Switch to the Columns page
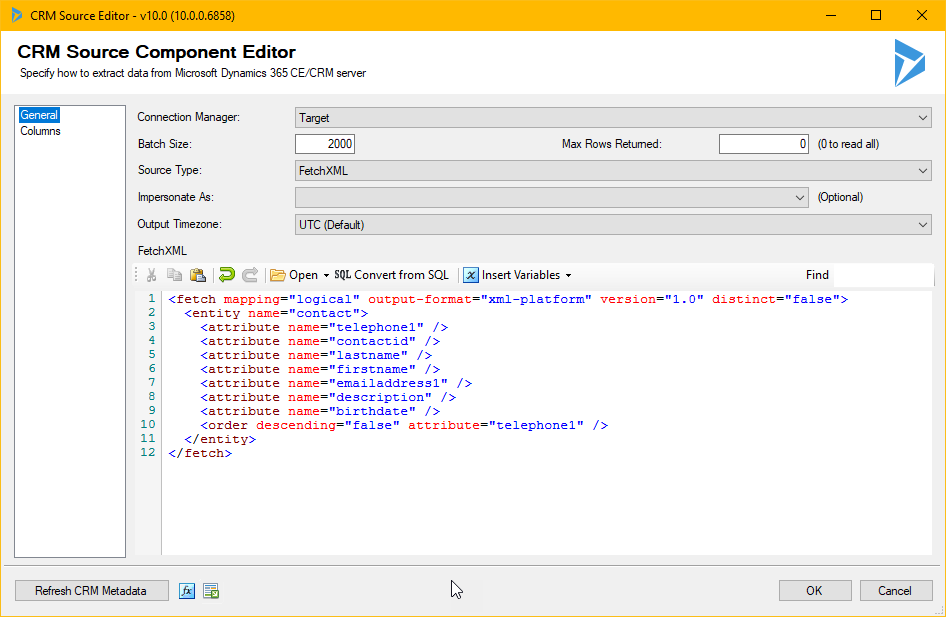 click(40, 131)
